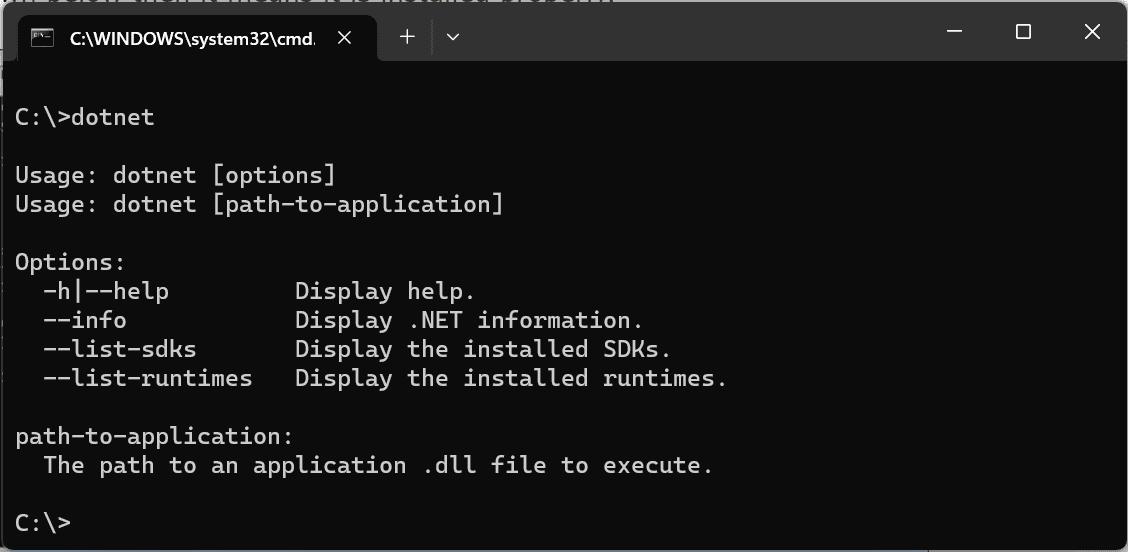Select the C:\WINDOWS\system32\cmd tab
This screenshot has height=552, width=1128.
[x=190, y=38]
